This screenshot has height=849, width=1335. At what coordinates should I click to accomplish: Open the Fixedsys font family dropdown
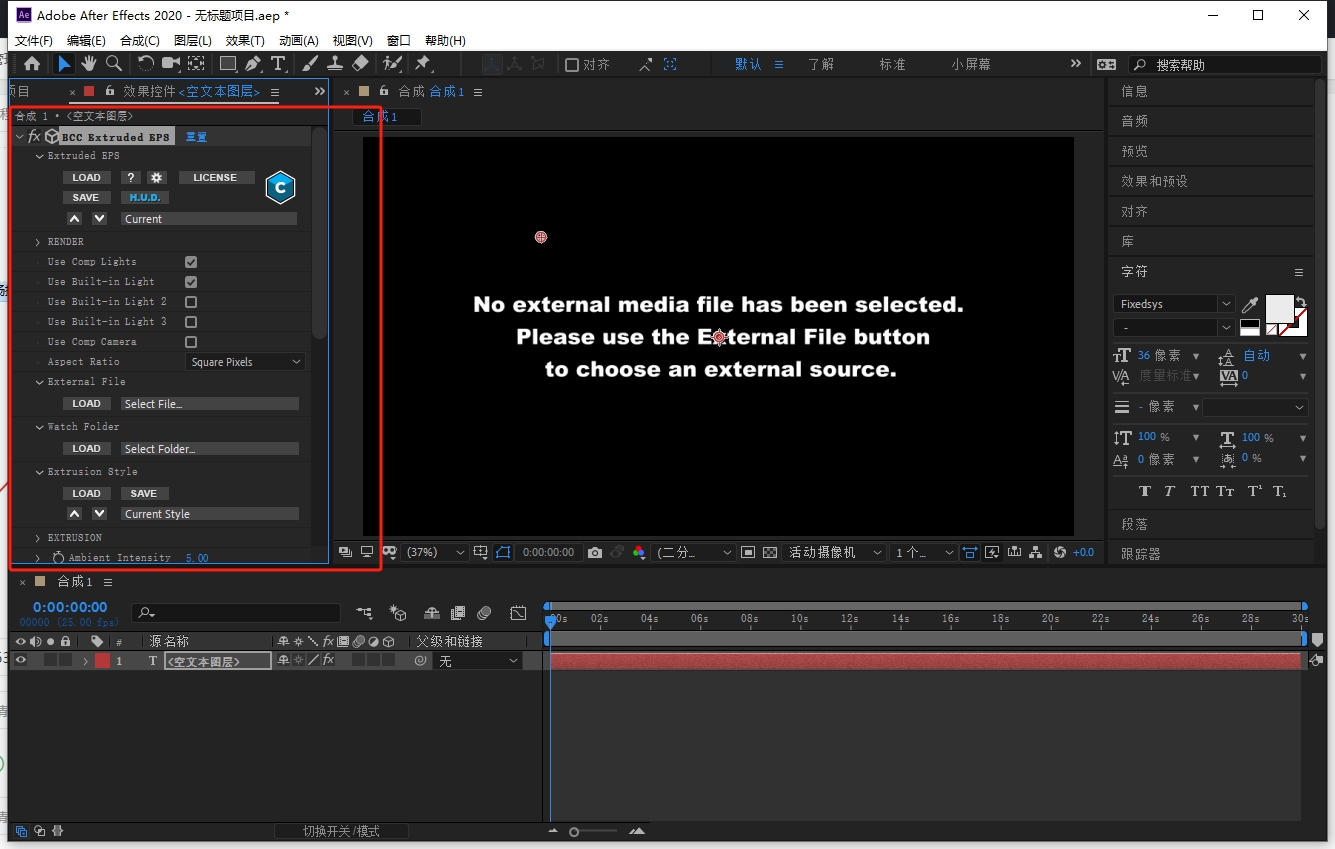tap(1174, 304)
